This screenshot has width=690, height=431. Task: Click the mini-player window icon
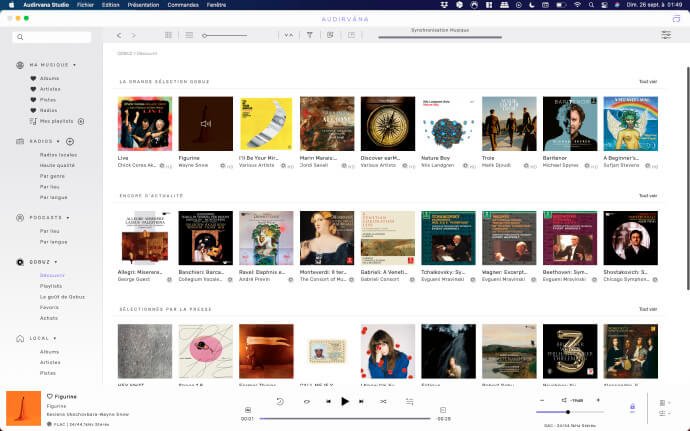coord(676,19)
